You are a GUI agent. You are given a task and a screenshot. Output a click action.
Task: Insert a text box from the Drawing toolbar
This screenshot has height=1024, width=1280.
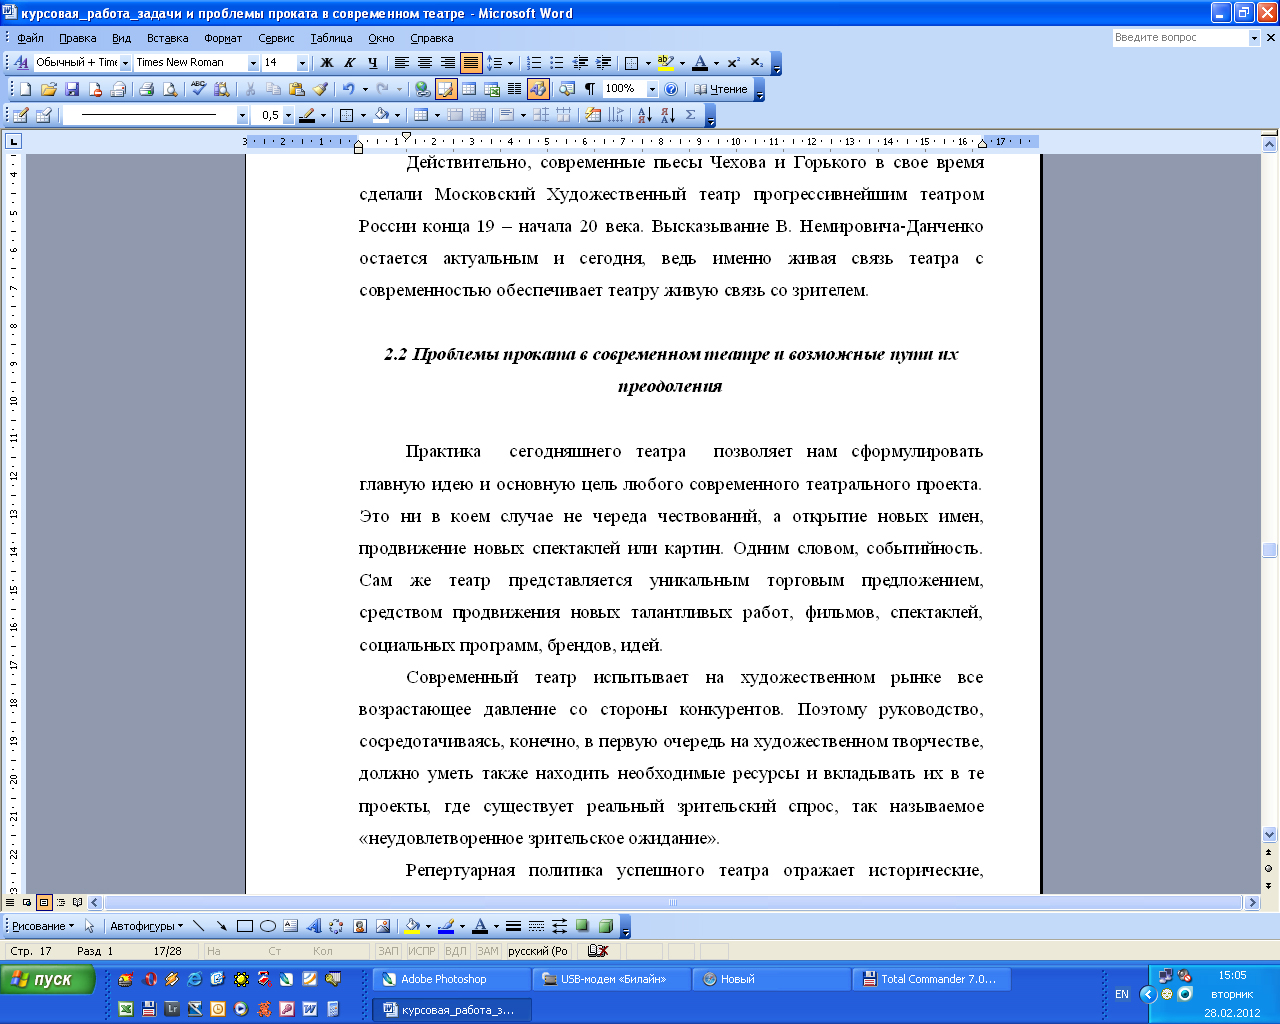(x=290, y=926)
